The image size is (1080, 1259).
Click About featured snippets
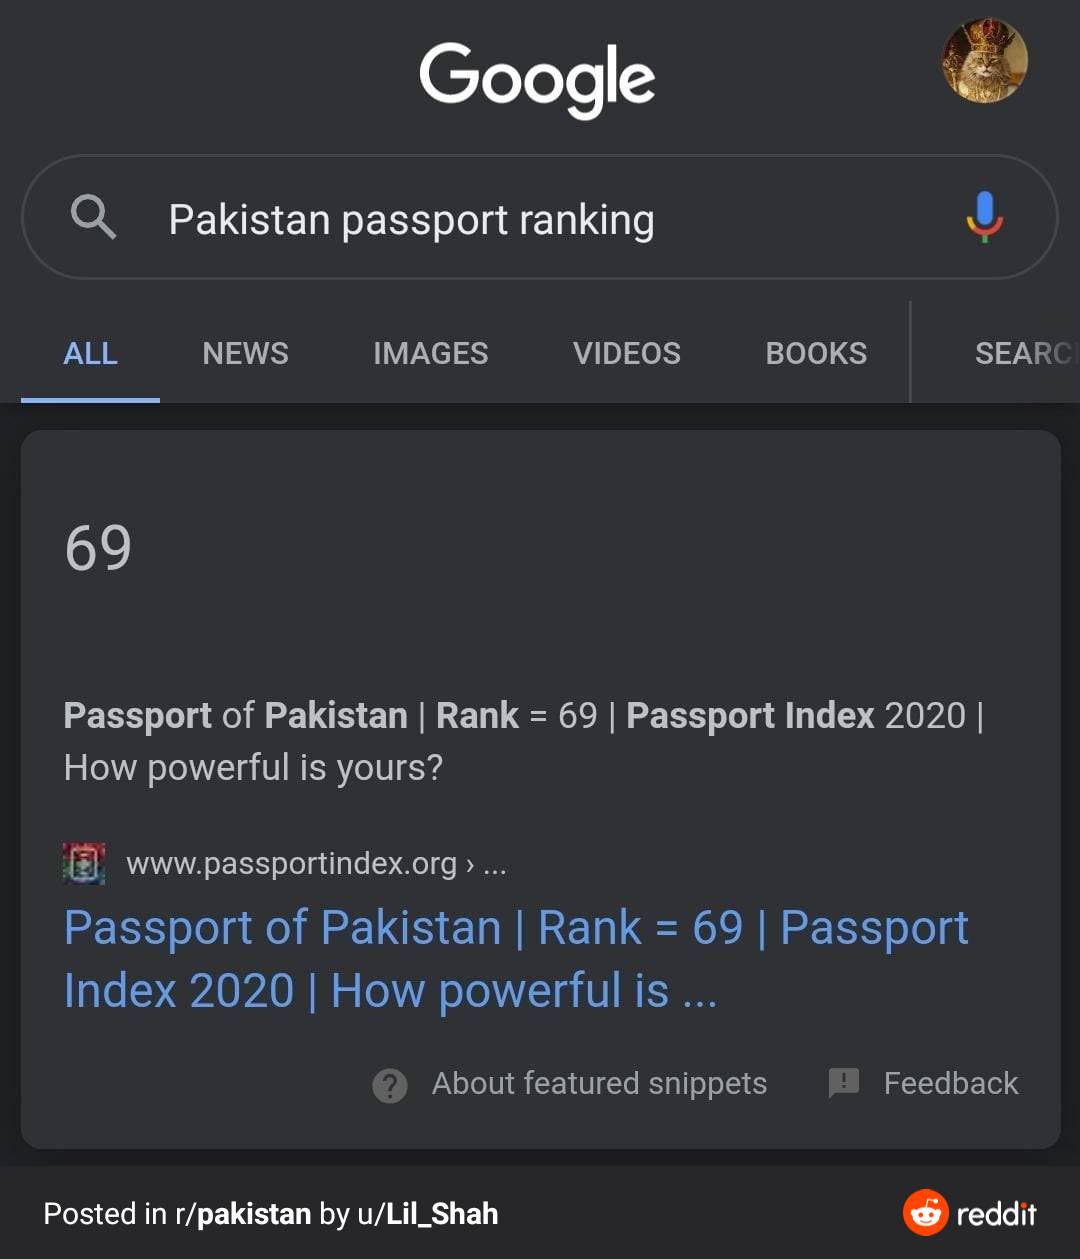[x=599, y=1083]
